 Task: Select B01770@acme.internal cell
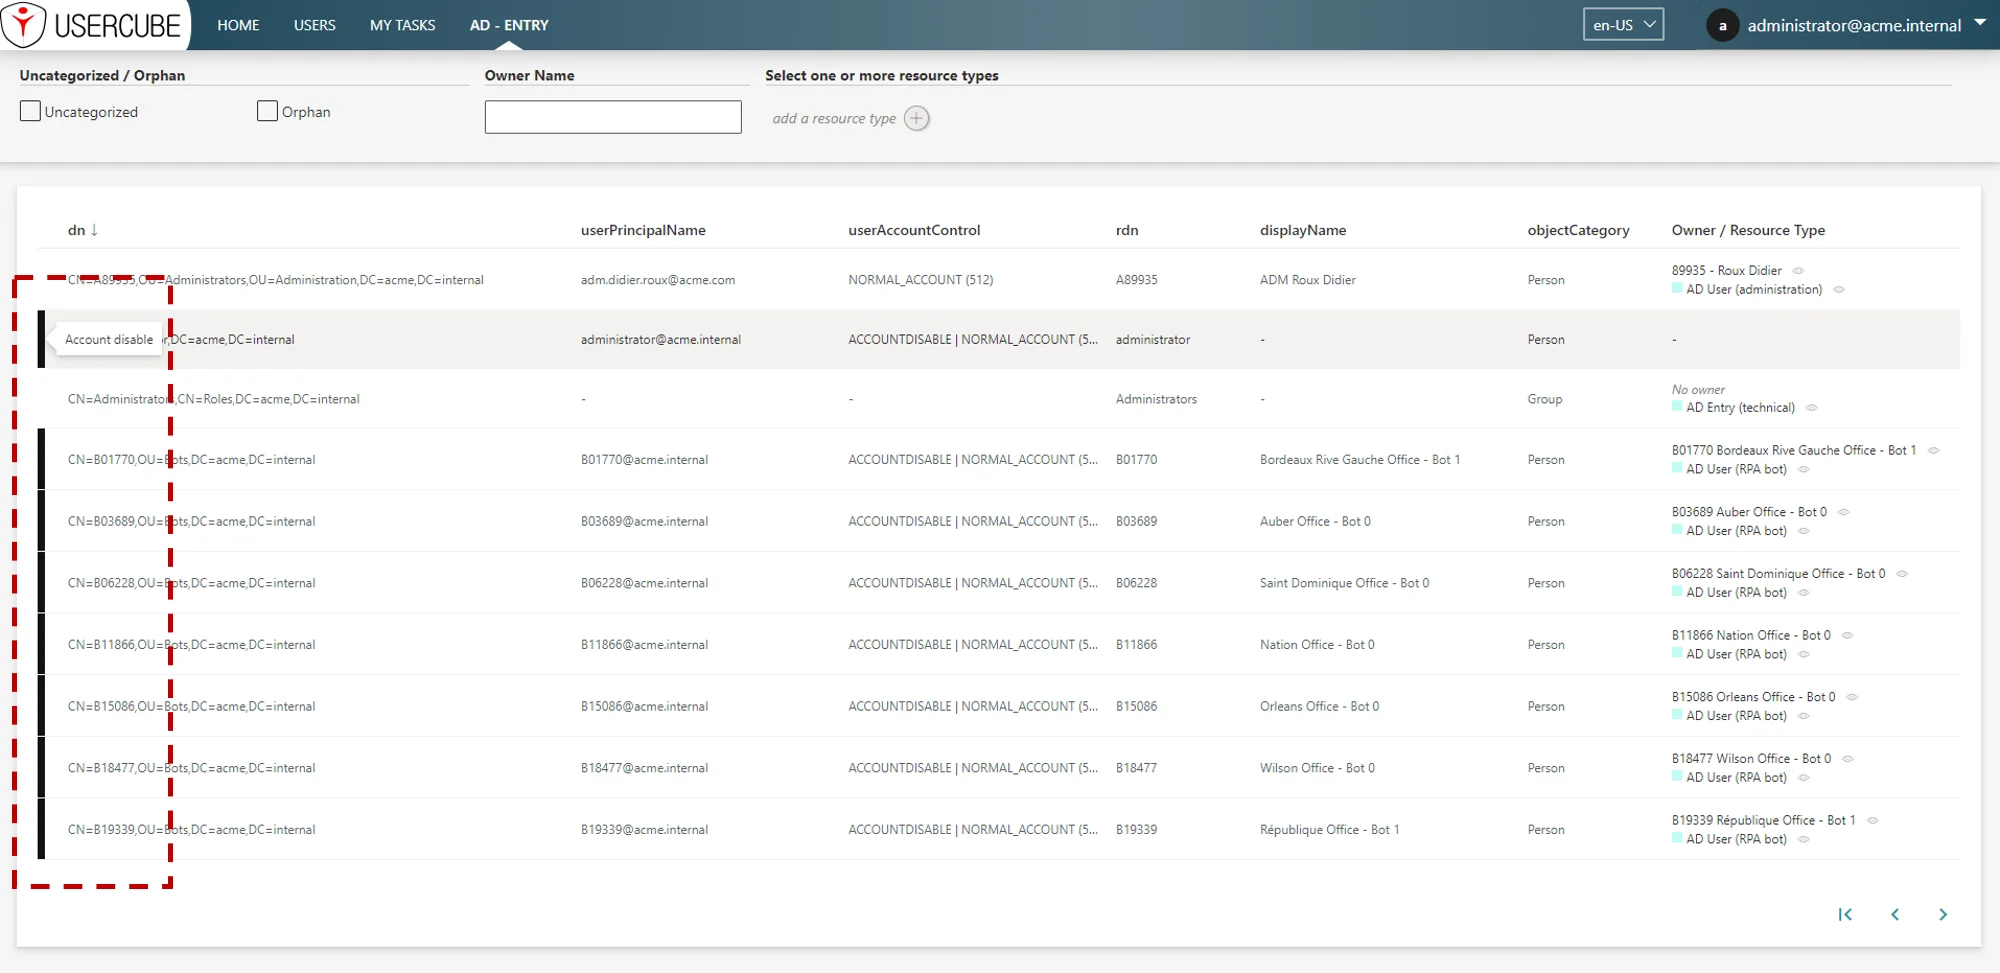[644, 460]
